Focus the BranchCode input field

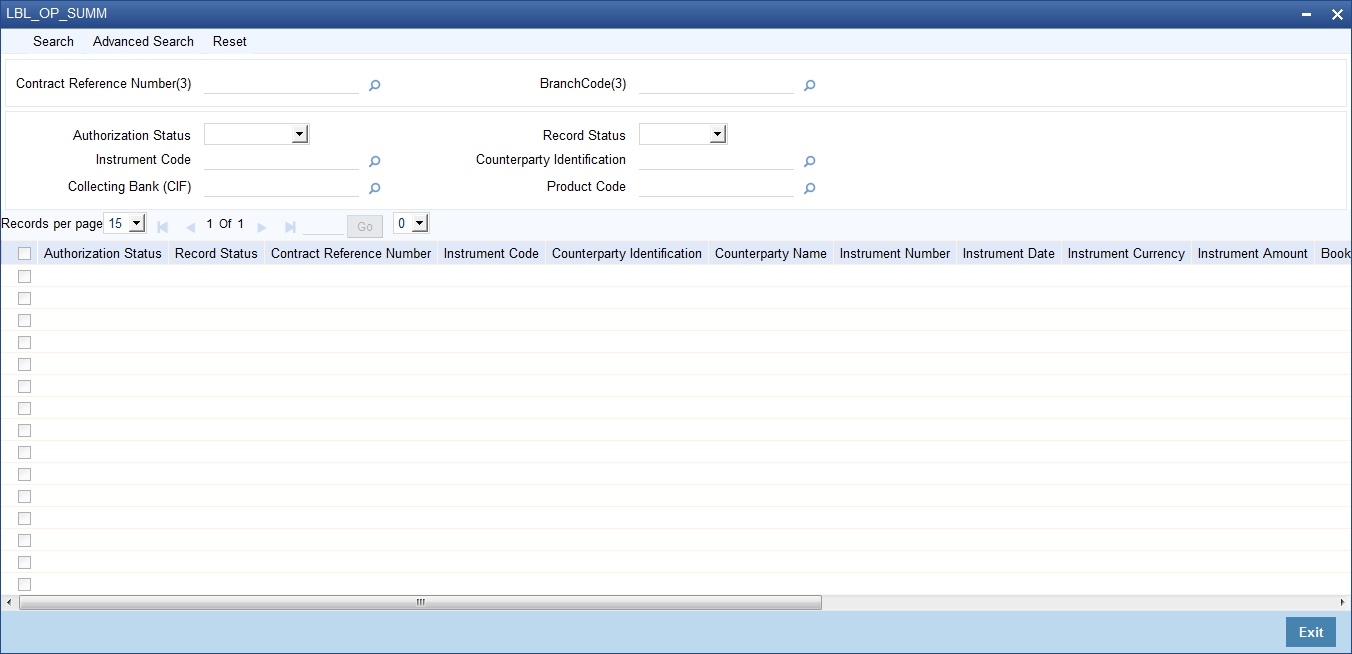click(716, 84)
